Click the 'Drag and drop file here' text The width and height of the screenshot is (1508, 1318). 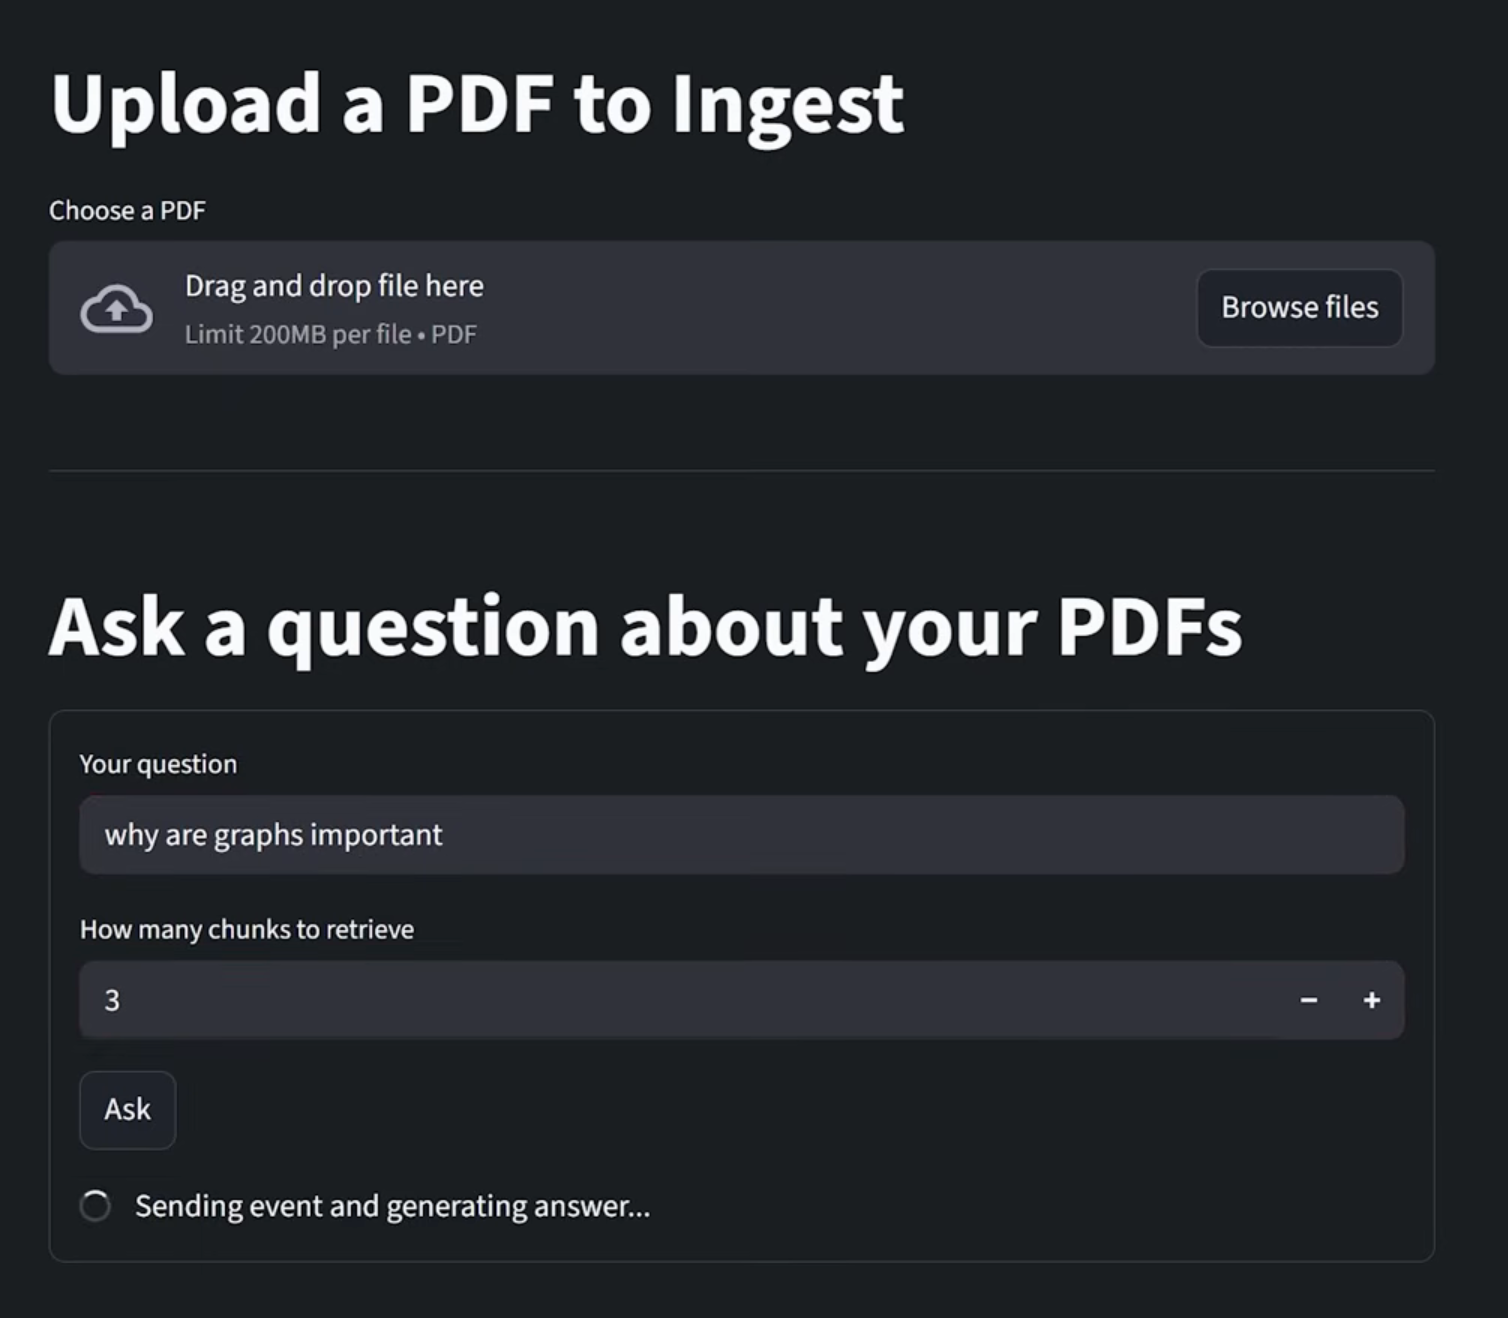coord(334,286)
